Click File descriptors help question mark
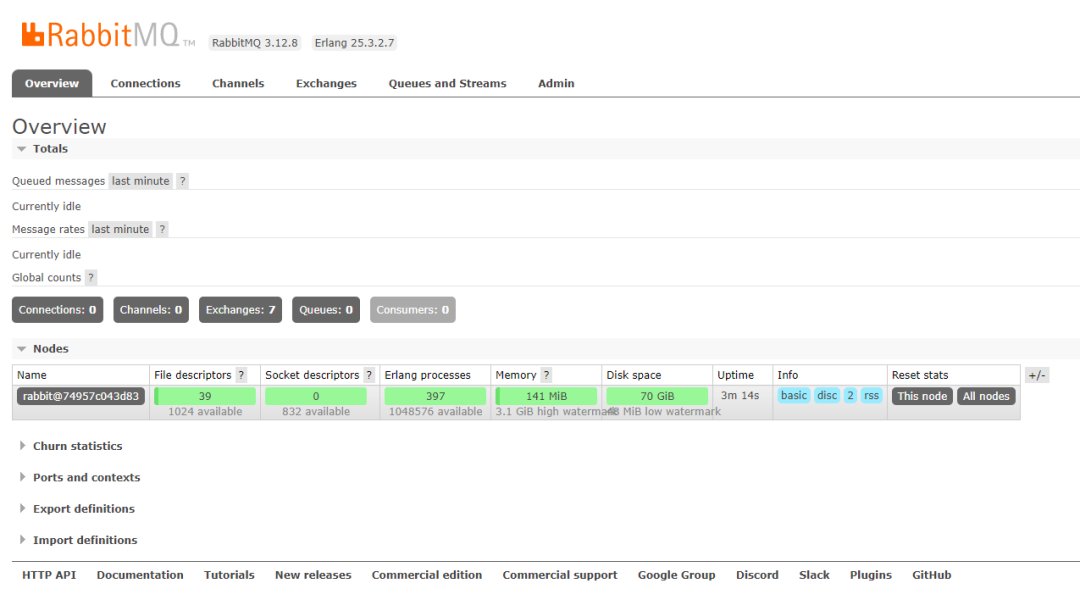 point(241,375)
